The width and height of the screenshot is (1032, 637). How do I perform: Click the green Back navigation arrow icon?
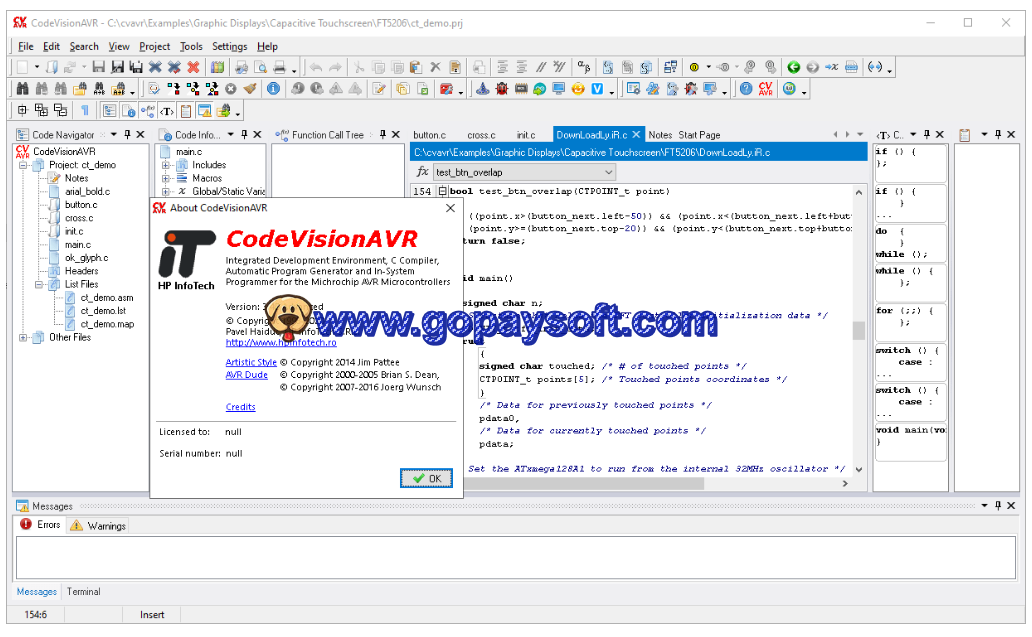click(792, 65)
